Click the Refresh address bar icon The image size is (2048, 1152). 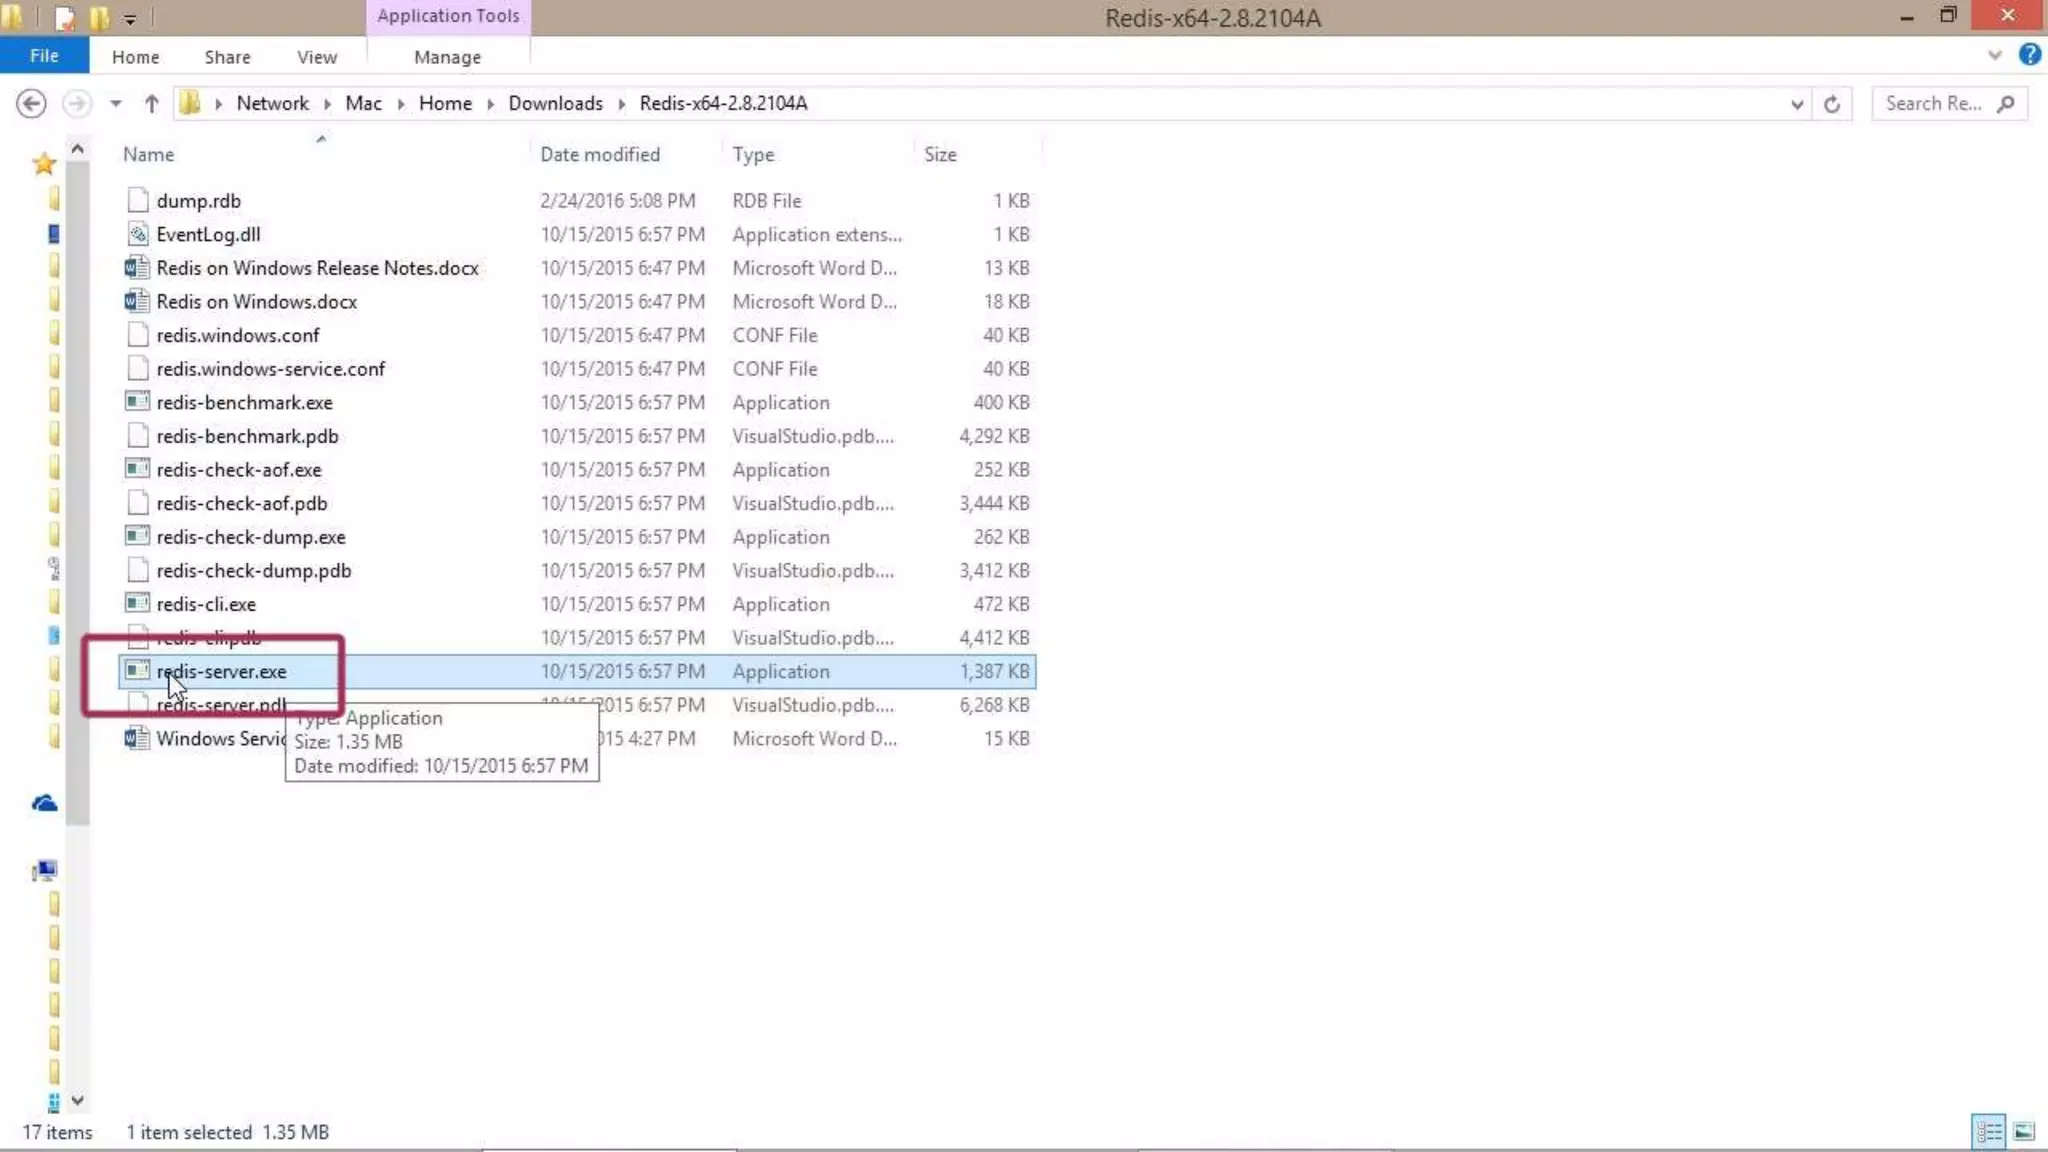[x=1831, y=104]
